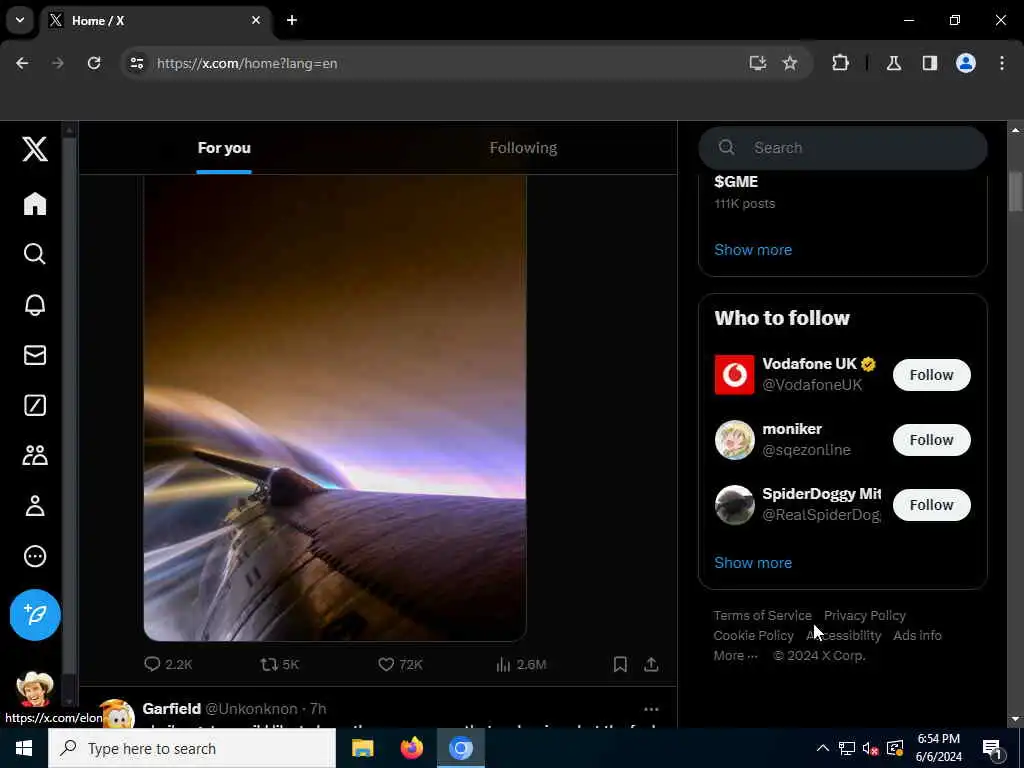Show hidden system tray icons
Image resolution: width=1024 pixels, height=768 pixels.
[x=823, y=748]
